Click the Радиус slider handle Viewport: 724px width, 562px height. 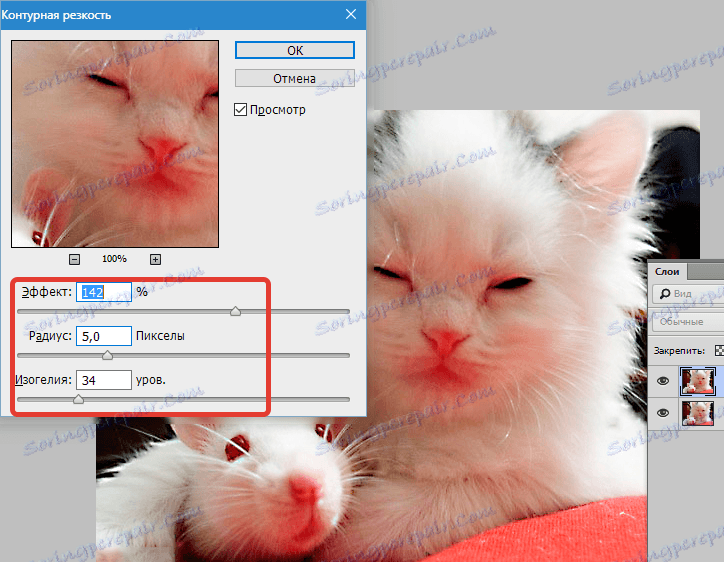tap(107, 355)
